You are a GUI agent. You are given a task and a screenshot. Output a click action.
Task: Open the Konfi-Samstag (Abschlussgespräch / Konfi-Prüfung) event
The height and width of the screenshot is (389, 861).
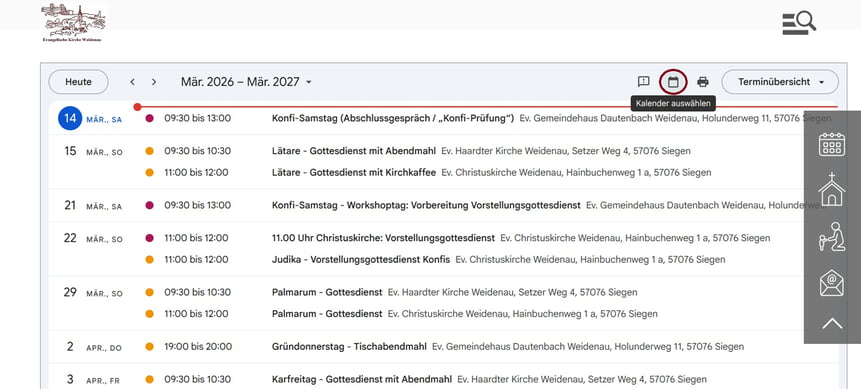393,118
